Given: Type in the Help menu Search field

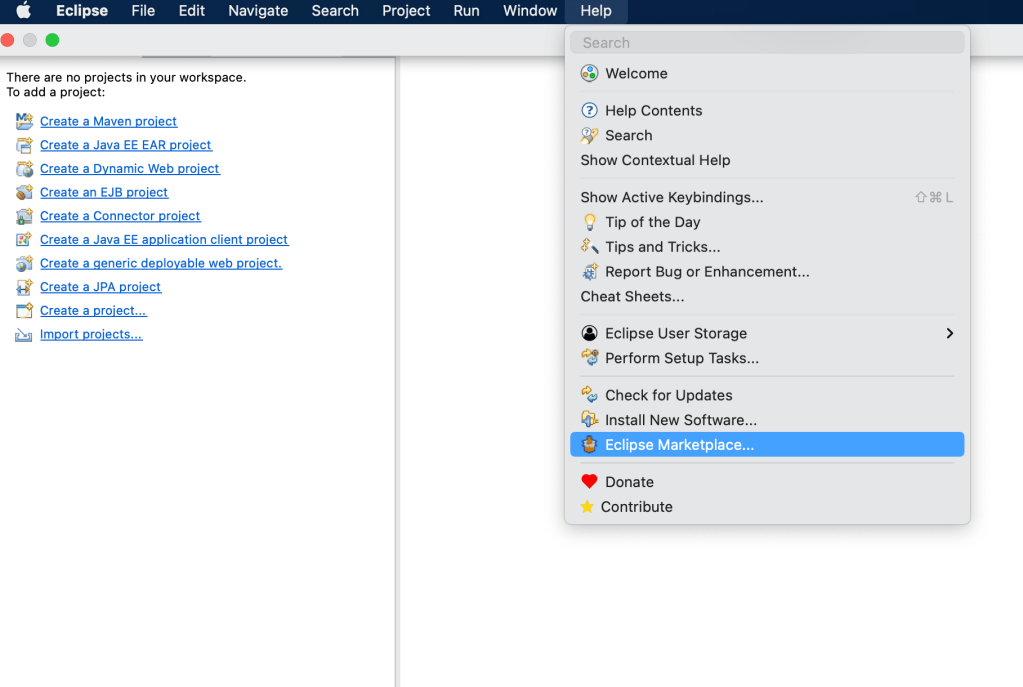Looking at the screenshot, I should pyautogui.click(x=767, y=43).
